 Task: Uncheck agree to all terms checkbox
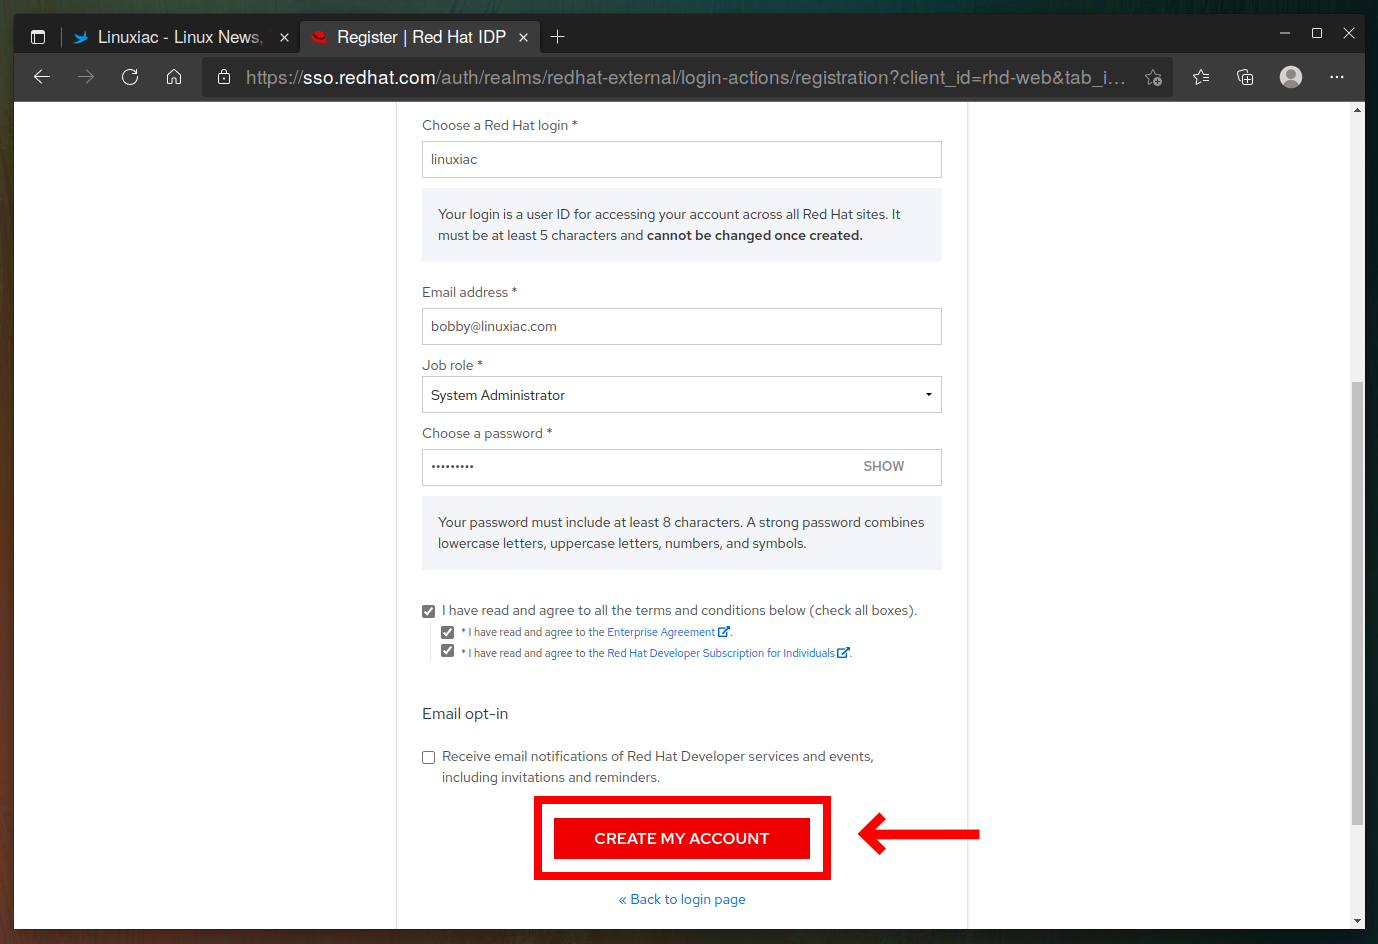tap(428, 611)
